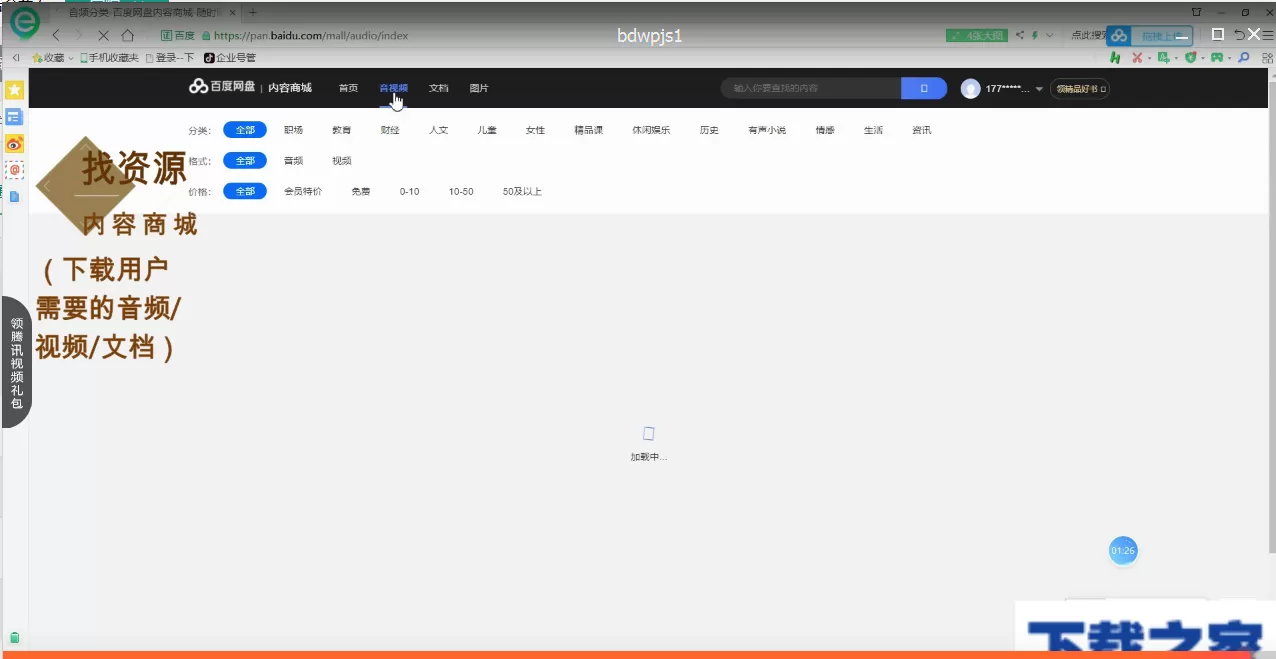1276x659 pixels.
Task: Open the 手机收藏夹 bookmark
Action: [109, 58]
